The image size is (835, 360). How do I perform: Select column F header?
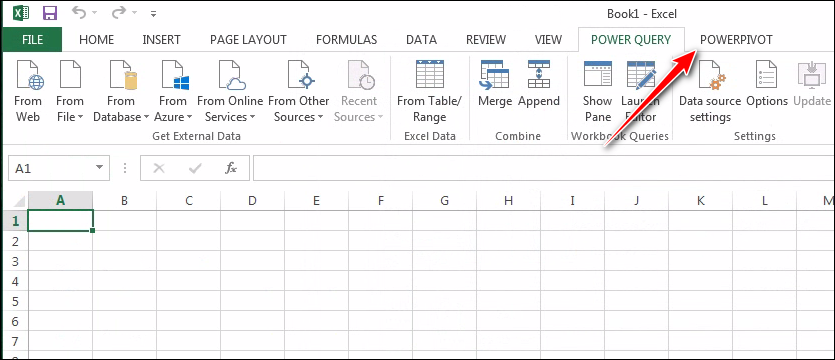click(x=380, y=201)
